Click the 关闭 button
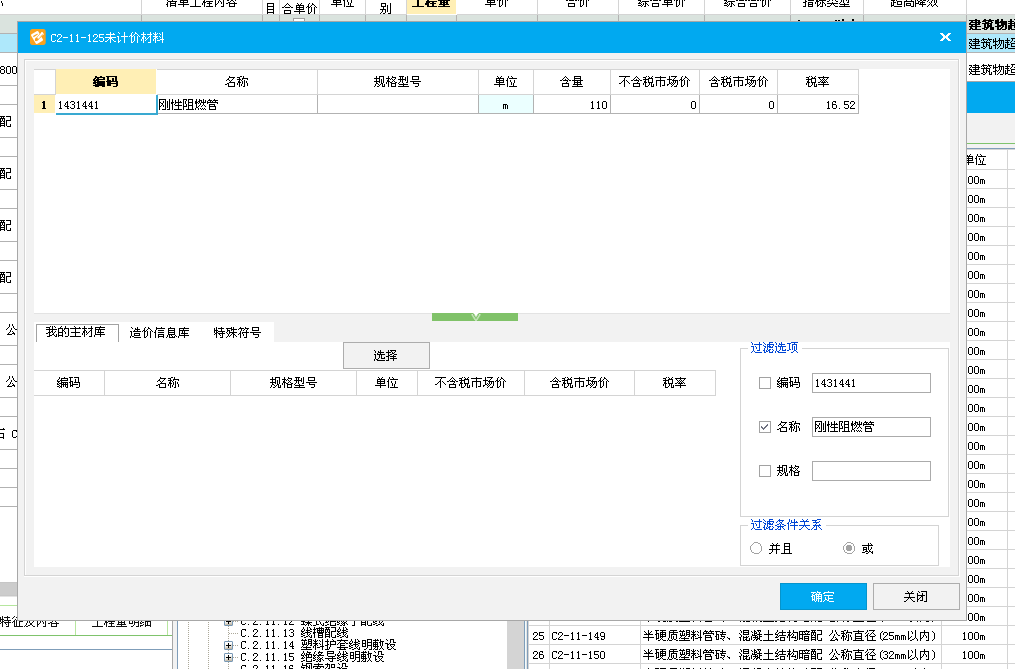Viewport: 1015px width, 669px height. click(x=916, y=596)
